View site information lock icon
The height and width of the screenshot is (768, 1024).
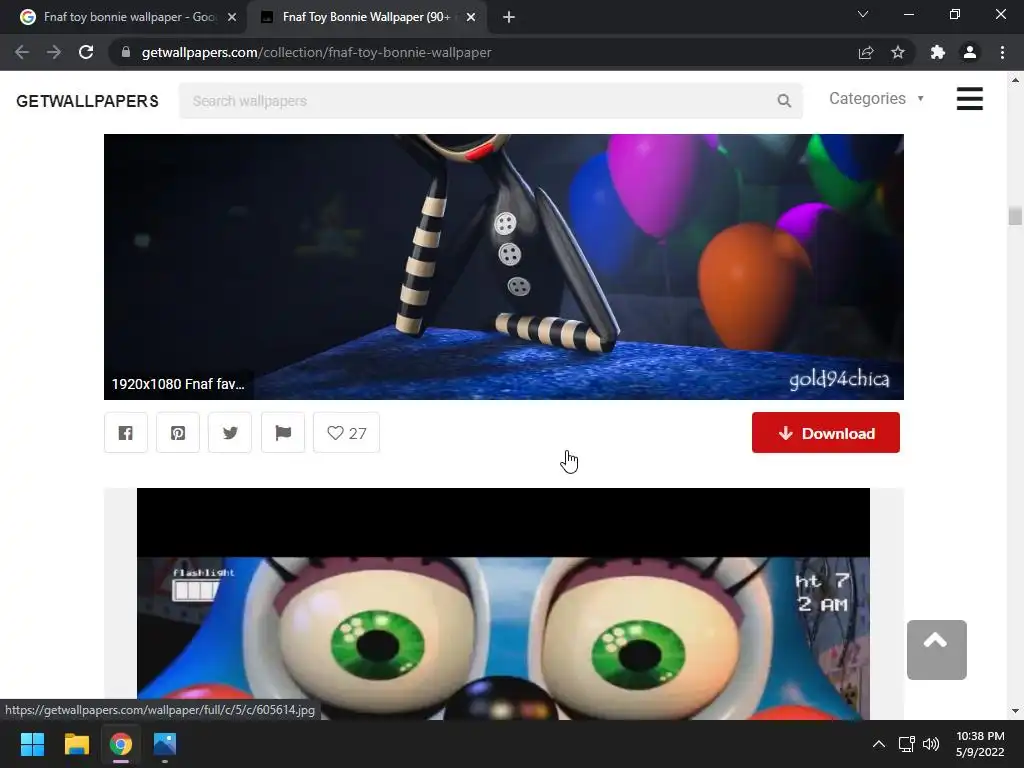[x=126, y=52]
